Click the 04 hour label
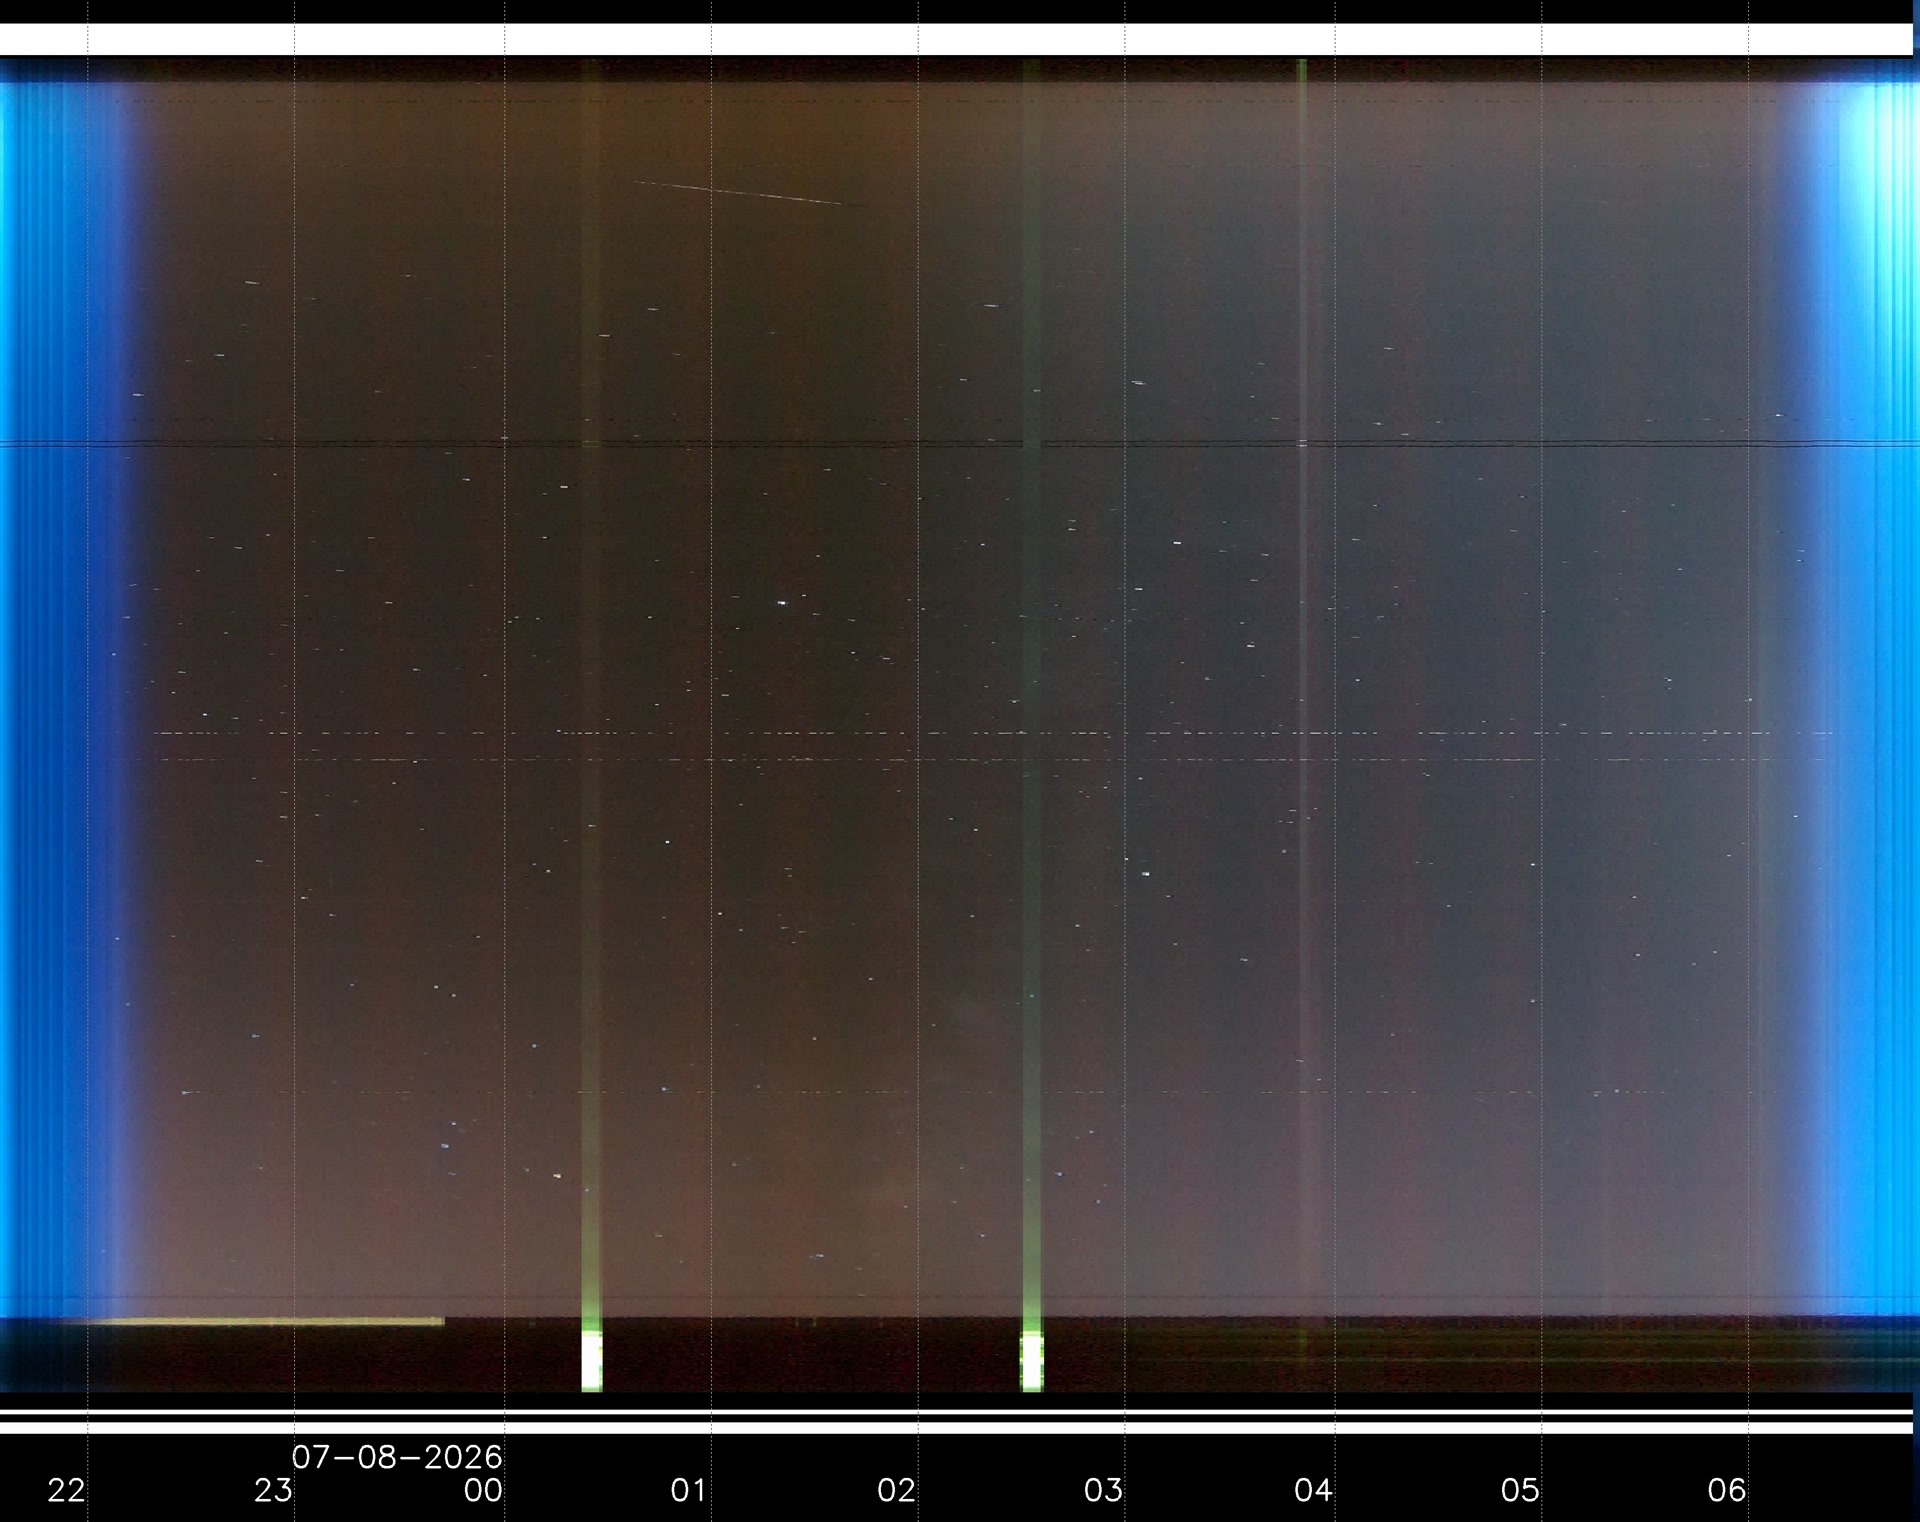 [1313, 1491]
